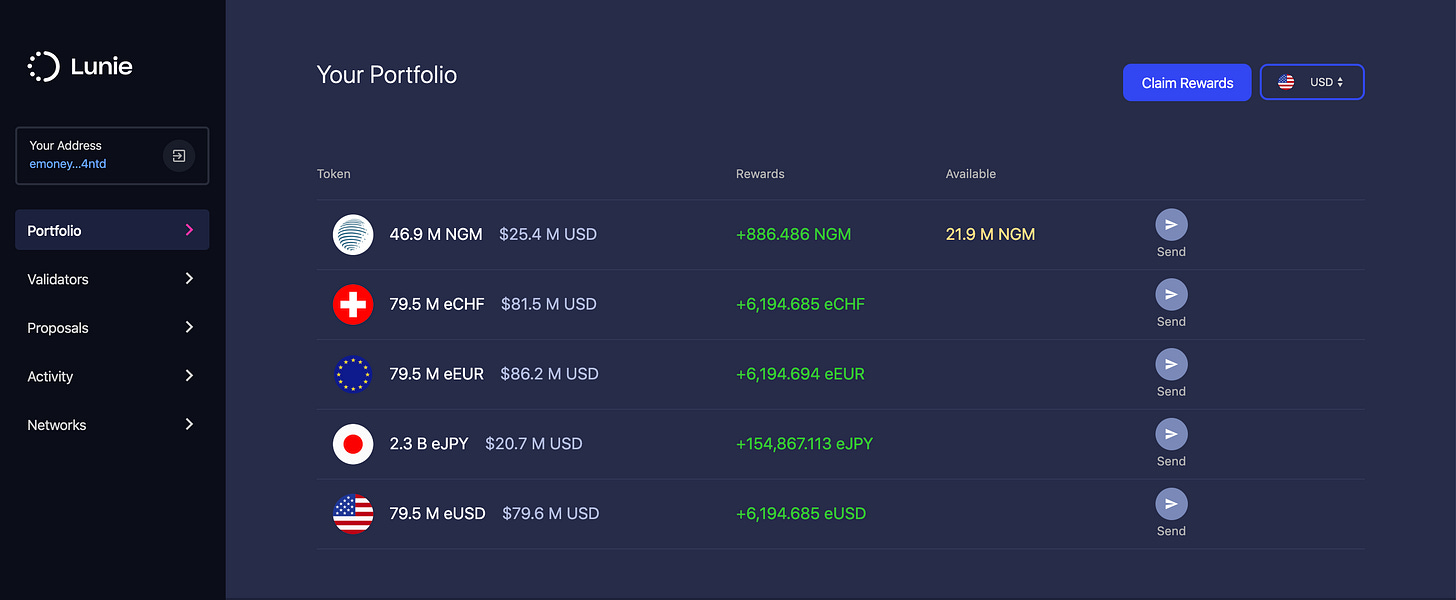The image size is (1456, 600).
Task: Click the Your Address label
Action: pyautogui.click(x=65, y=146)
